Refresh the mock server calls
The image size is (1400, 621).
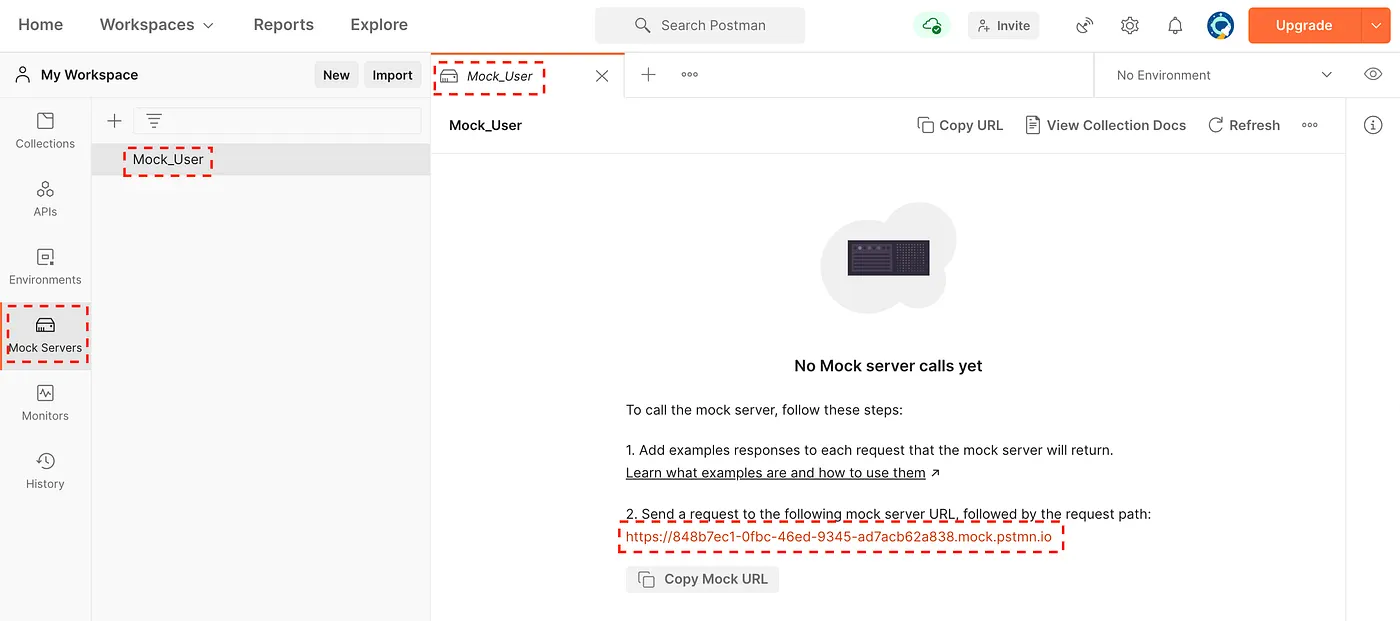point(1244,125)
